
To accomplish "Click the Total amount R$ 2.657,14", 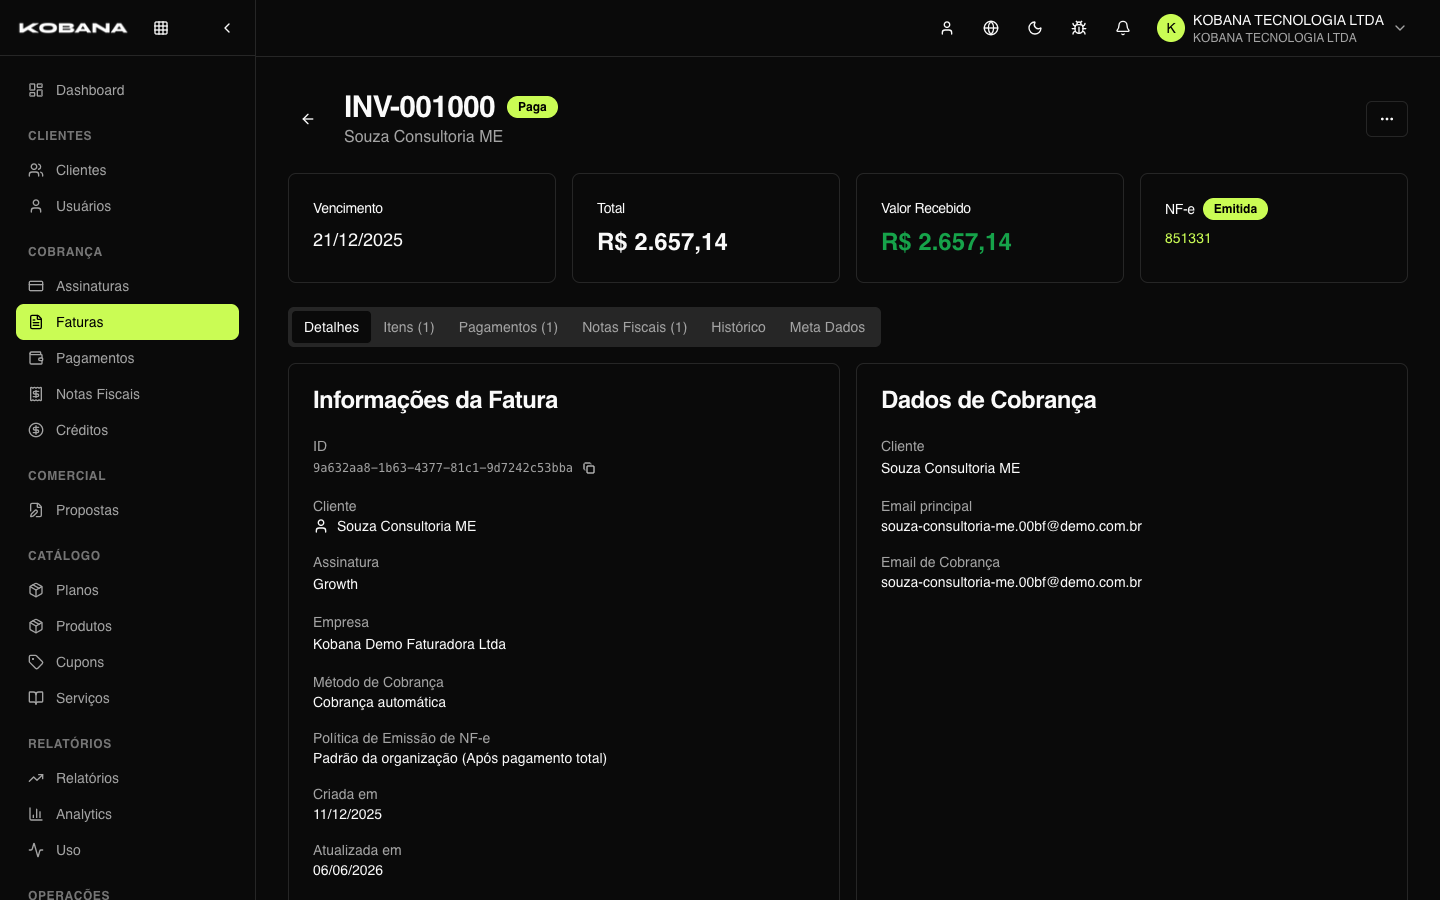I will pos(662,242).
